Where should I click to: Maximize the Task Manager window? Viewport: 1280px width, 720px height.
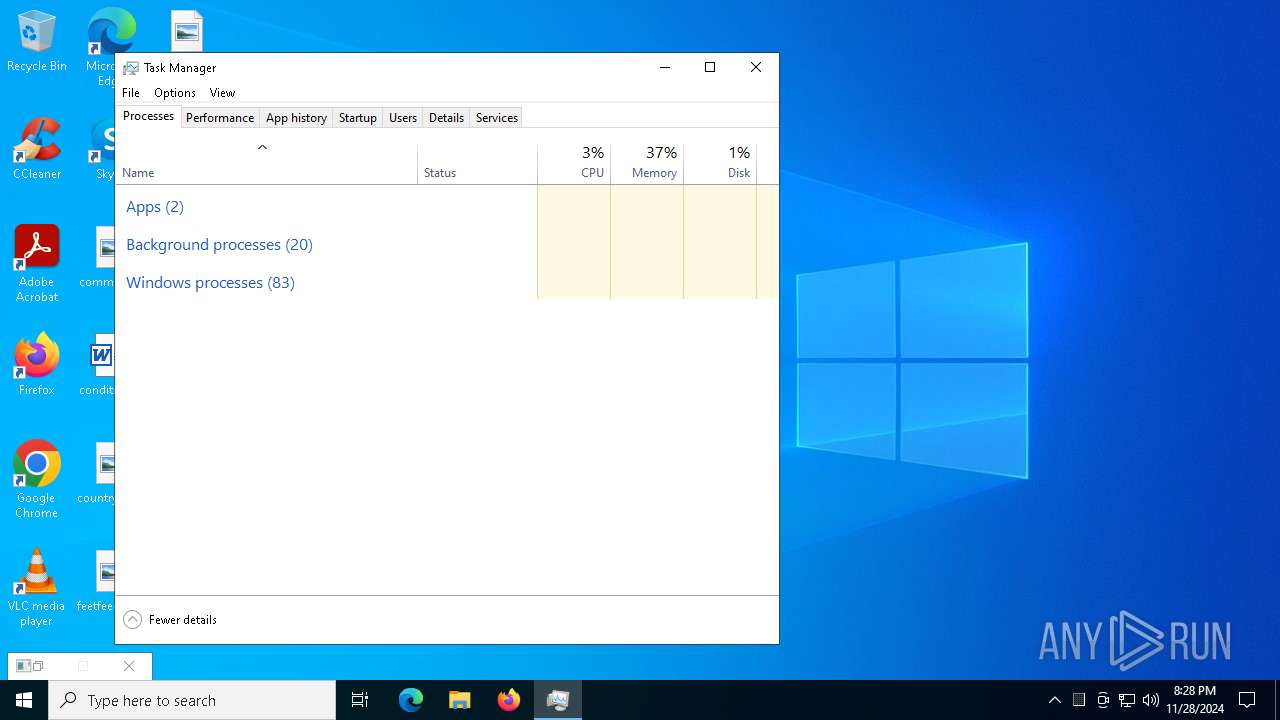[x=710, y=67]
